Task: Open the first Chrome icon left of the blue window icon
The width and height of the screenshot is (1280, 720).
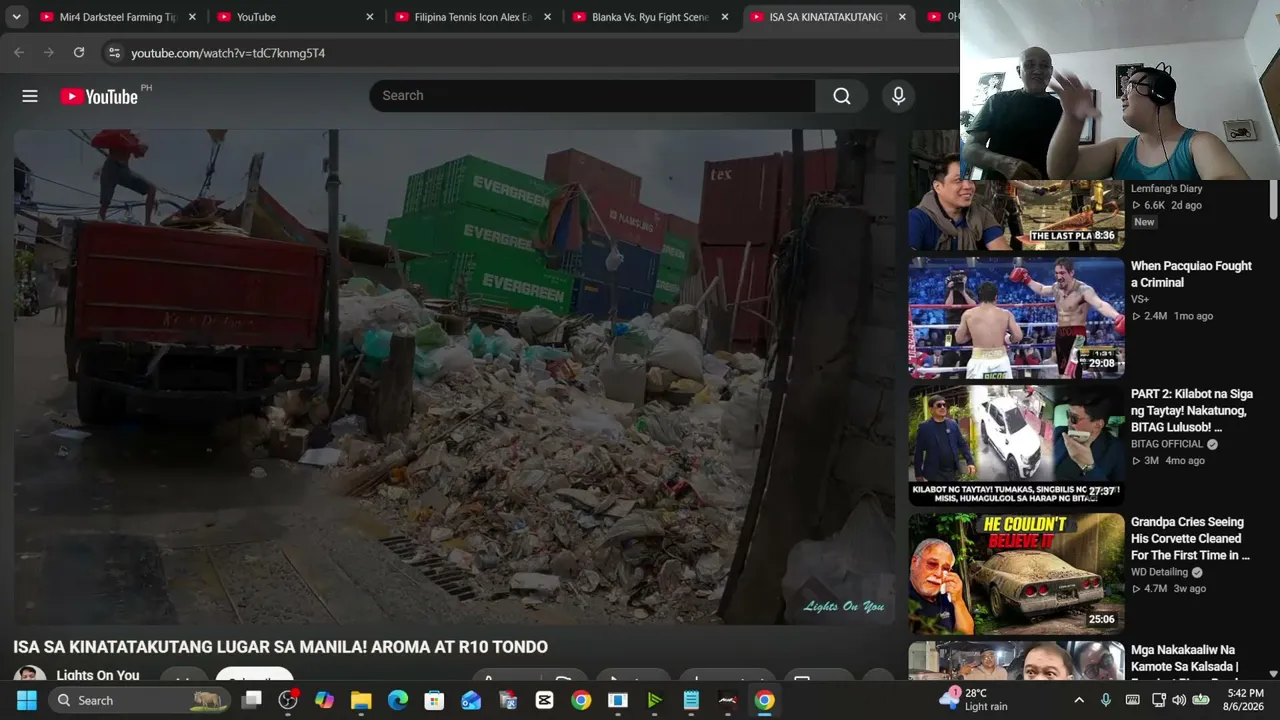Action: point(581,700)
